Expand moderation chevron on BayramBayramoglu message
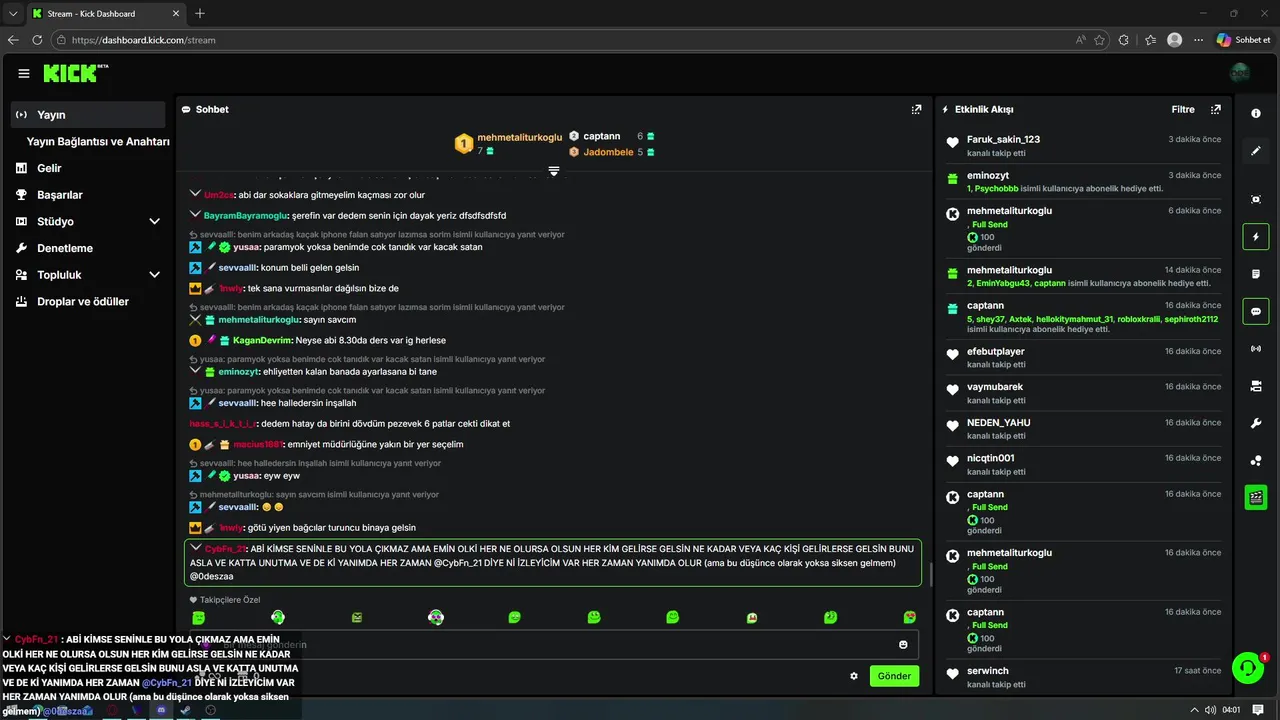The height and width of the screenshot is (720, 1280). 195,215
